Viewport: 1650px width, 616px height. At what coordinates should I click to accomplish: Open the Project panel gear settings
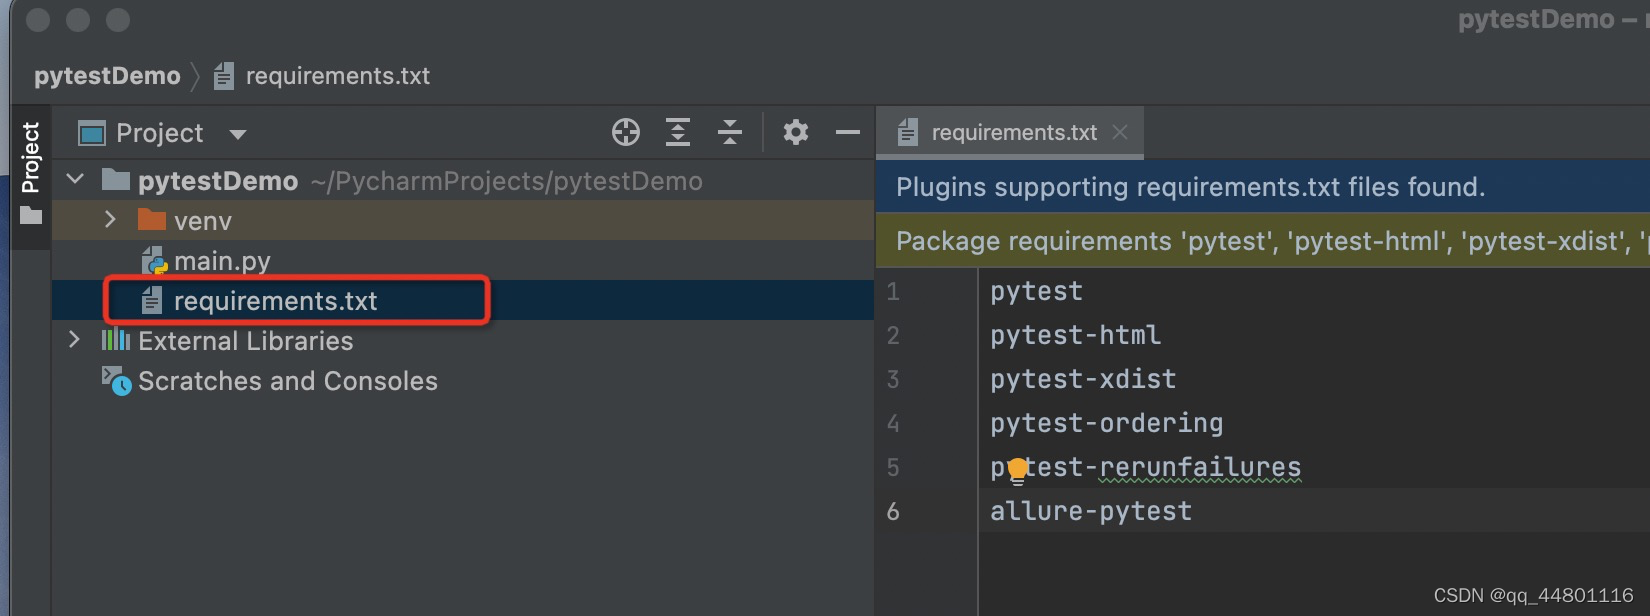click(796, 132)
